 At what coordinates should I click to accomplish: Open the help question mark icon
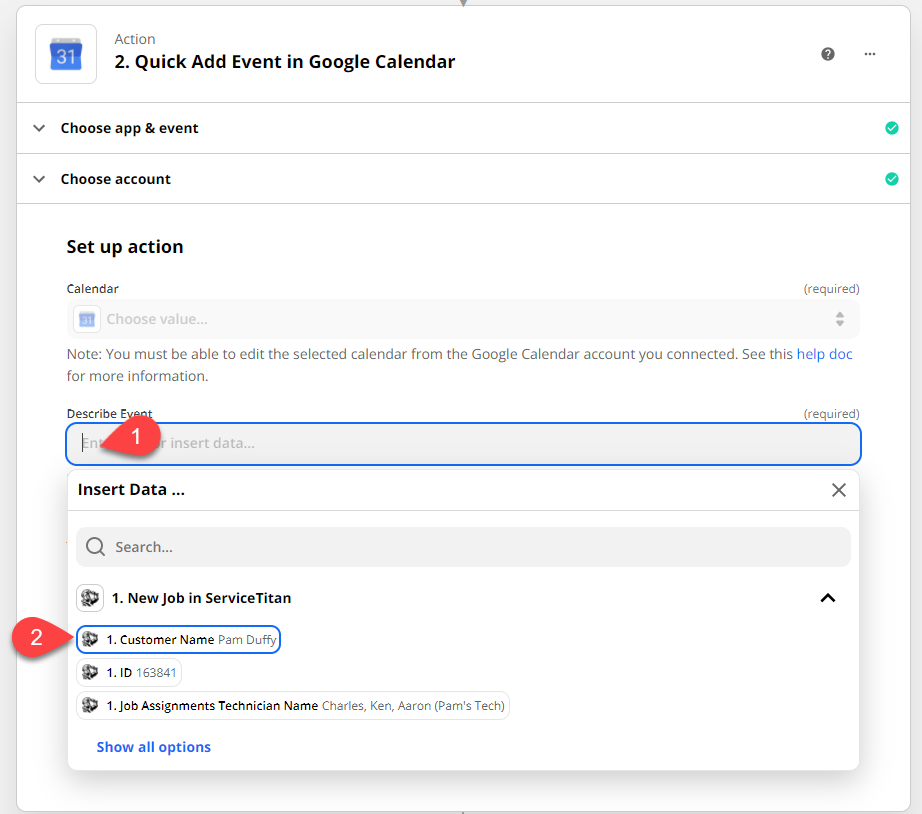tap(828, 54)
